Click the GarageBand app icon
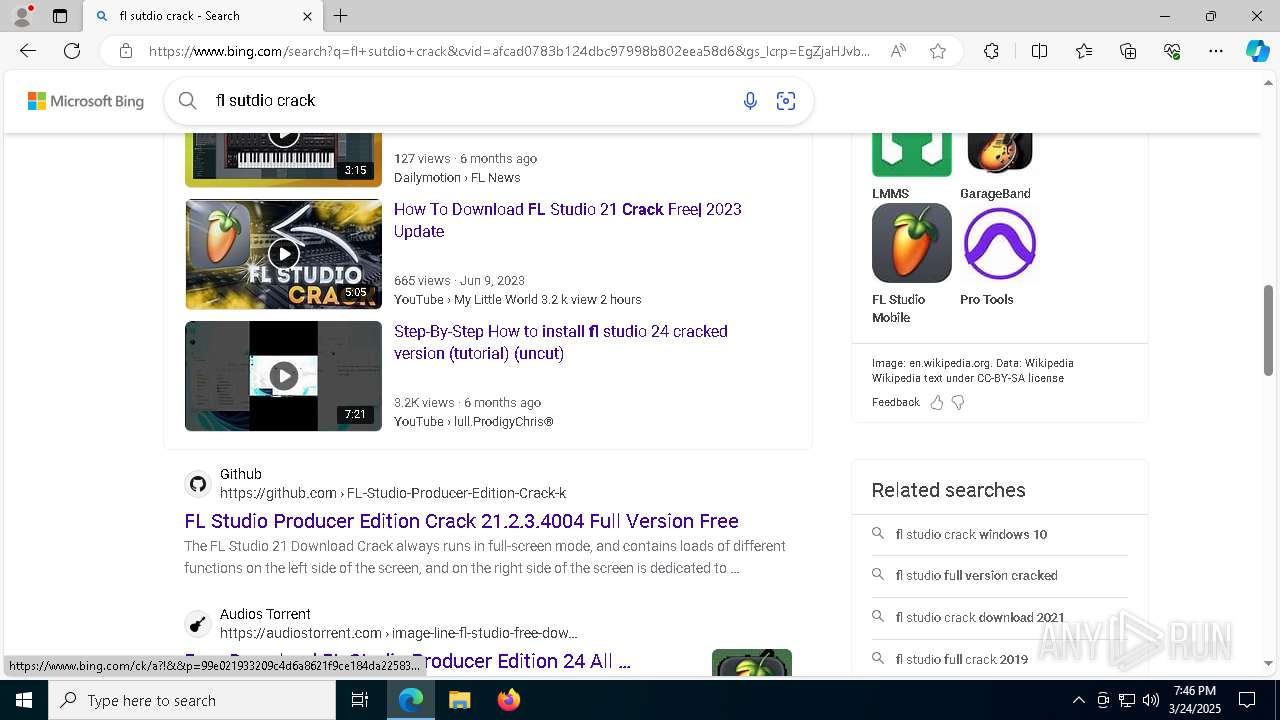This screenshot has width=1280, height=720. pos(1000,154)
